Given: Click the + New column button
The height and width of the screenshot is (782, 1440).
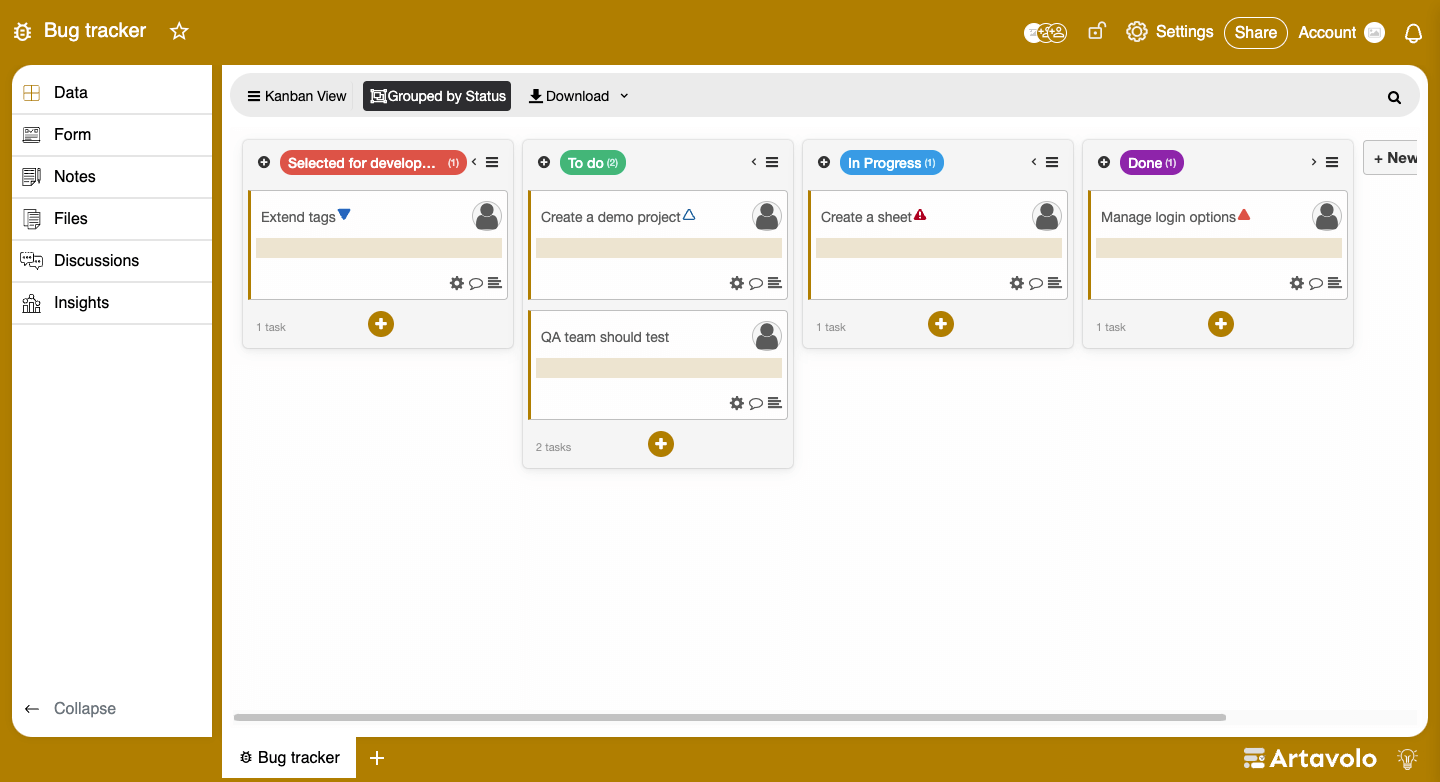Looking at the screenshot, I should [x=1394, y=158].
